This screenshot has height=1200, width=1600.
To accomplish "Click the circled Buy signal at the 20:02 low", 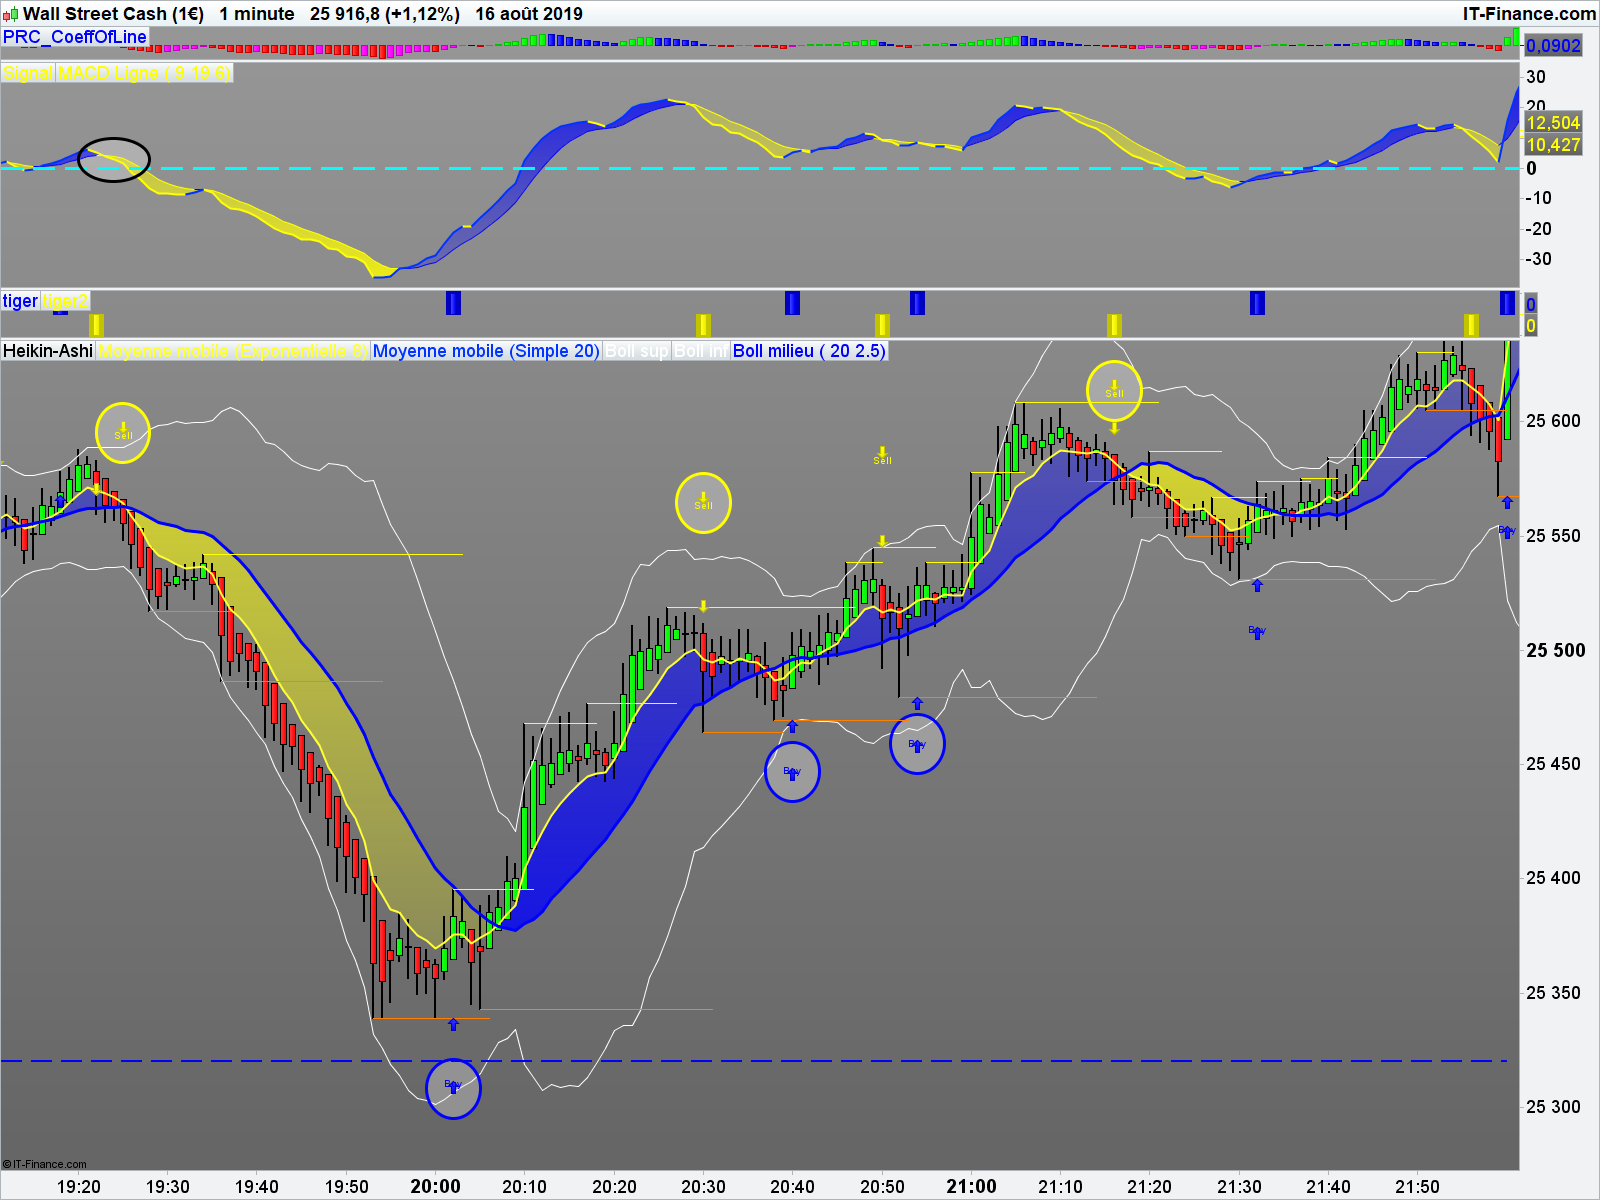I will pos(453,1088).
